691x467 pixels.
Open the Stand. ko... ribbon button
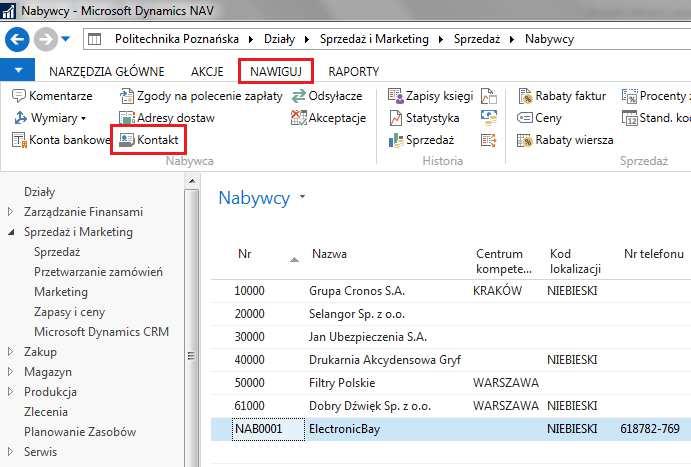tap(656, 118)
